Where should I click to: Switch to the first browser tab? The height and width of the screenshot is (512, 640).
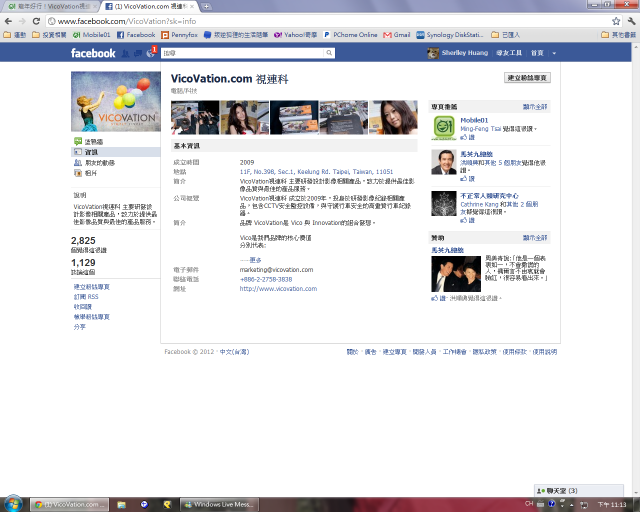pos(51,7)
